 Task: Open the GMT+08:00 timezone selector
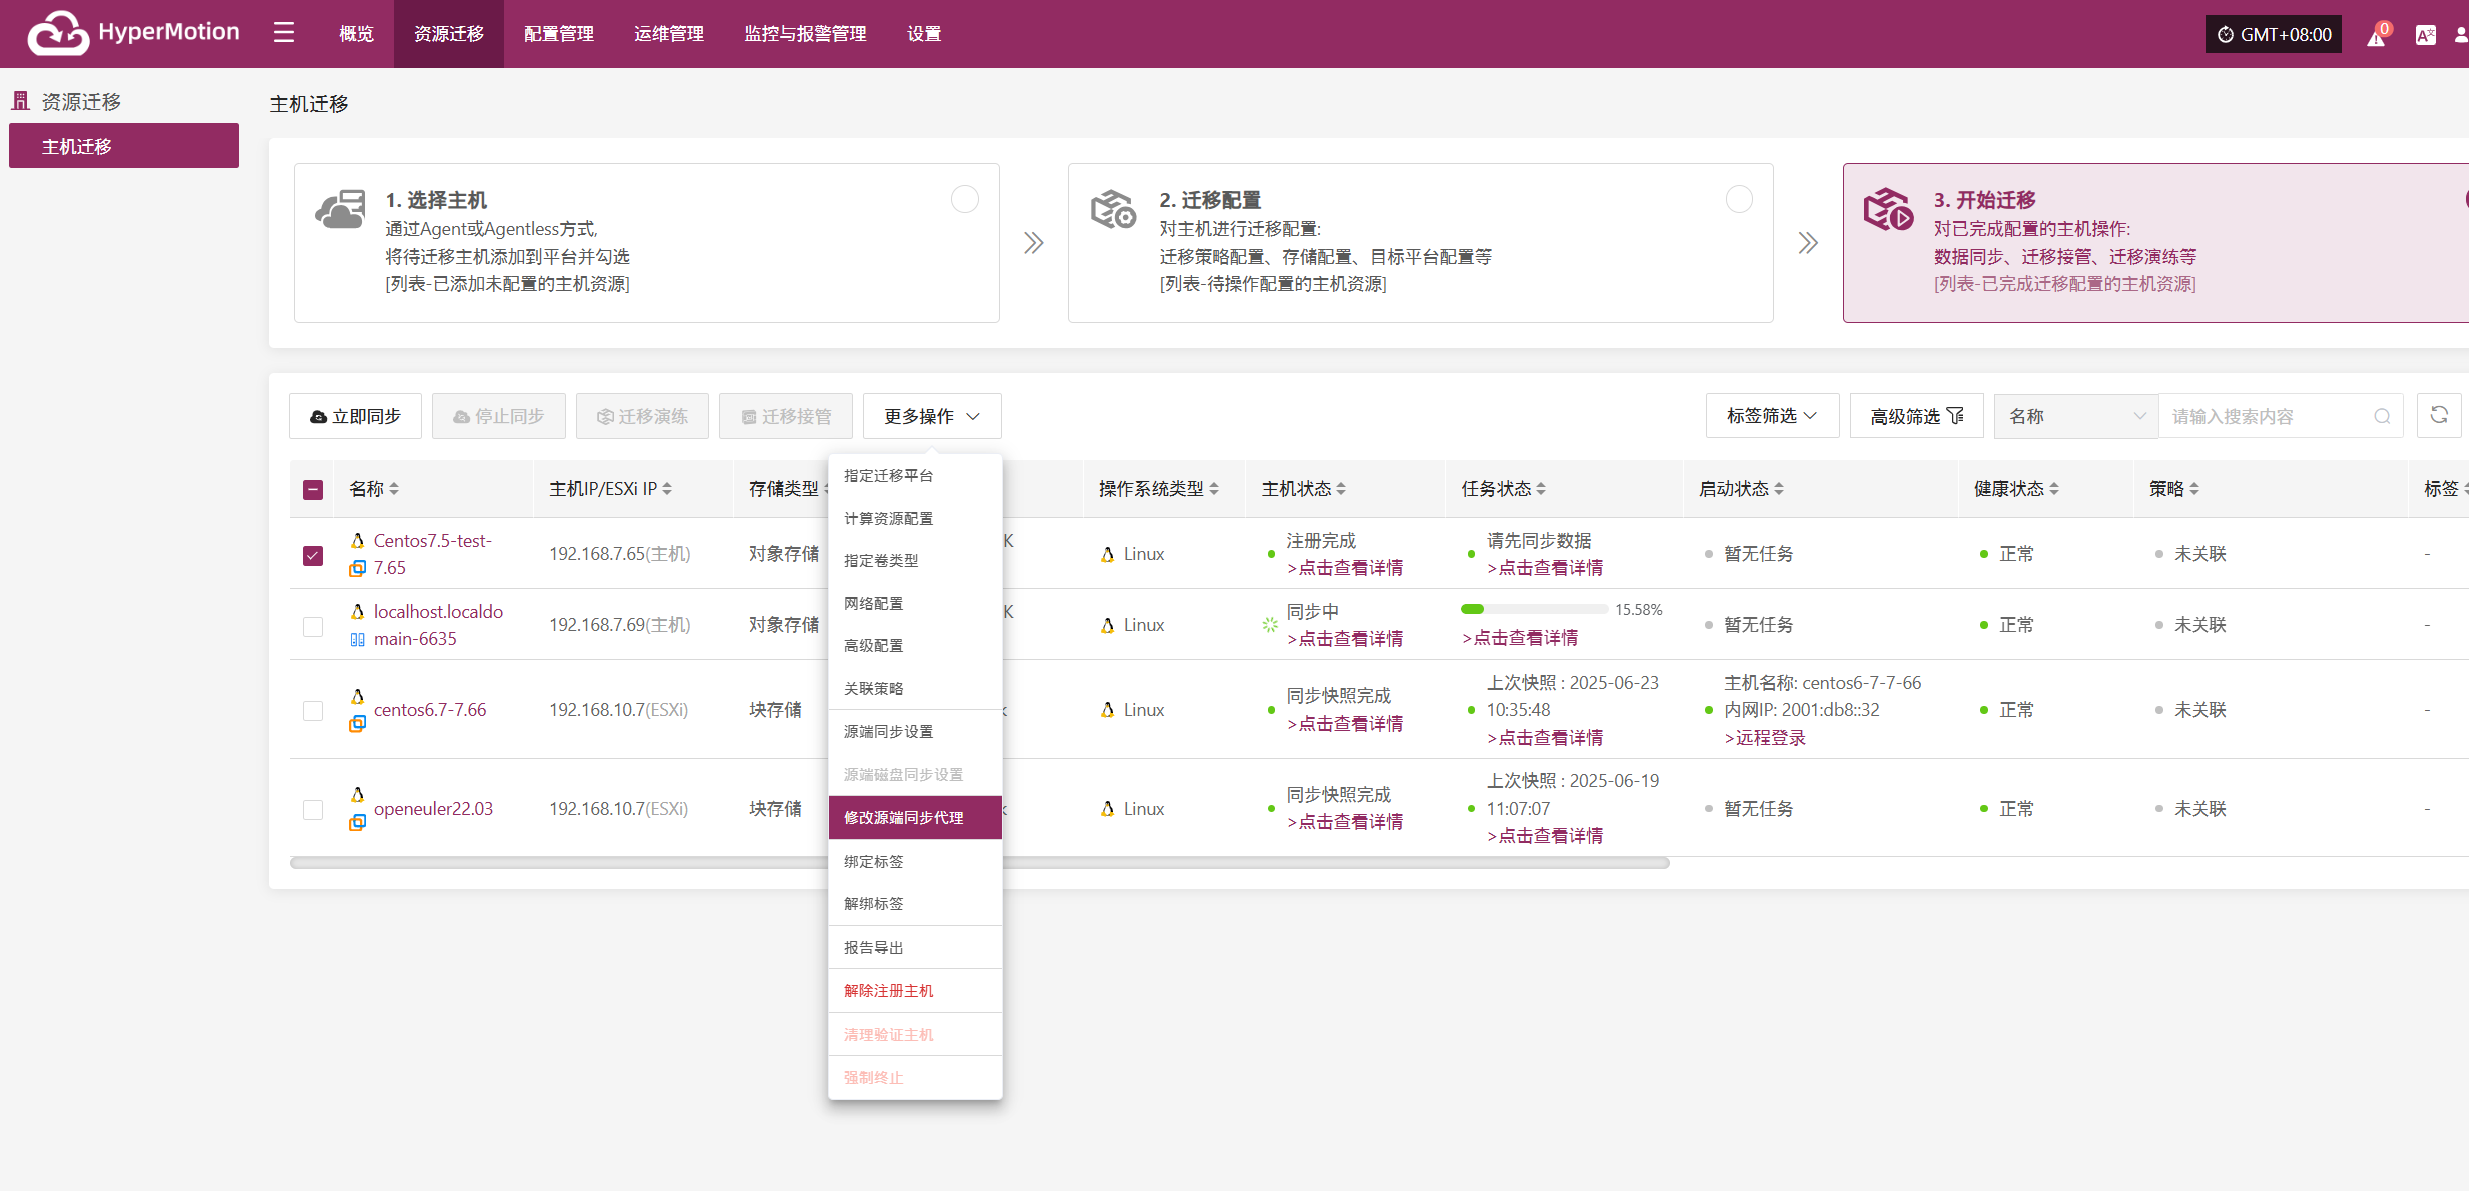click(2274, 34)
